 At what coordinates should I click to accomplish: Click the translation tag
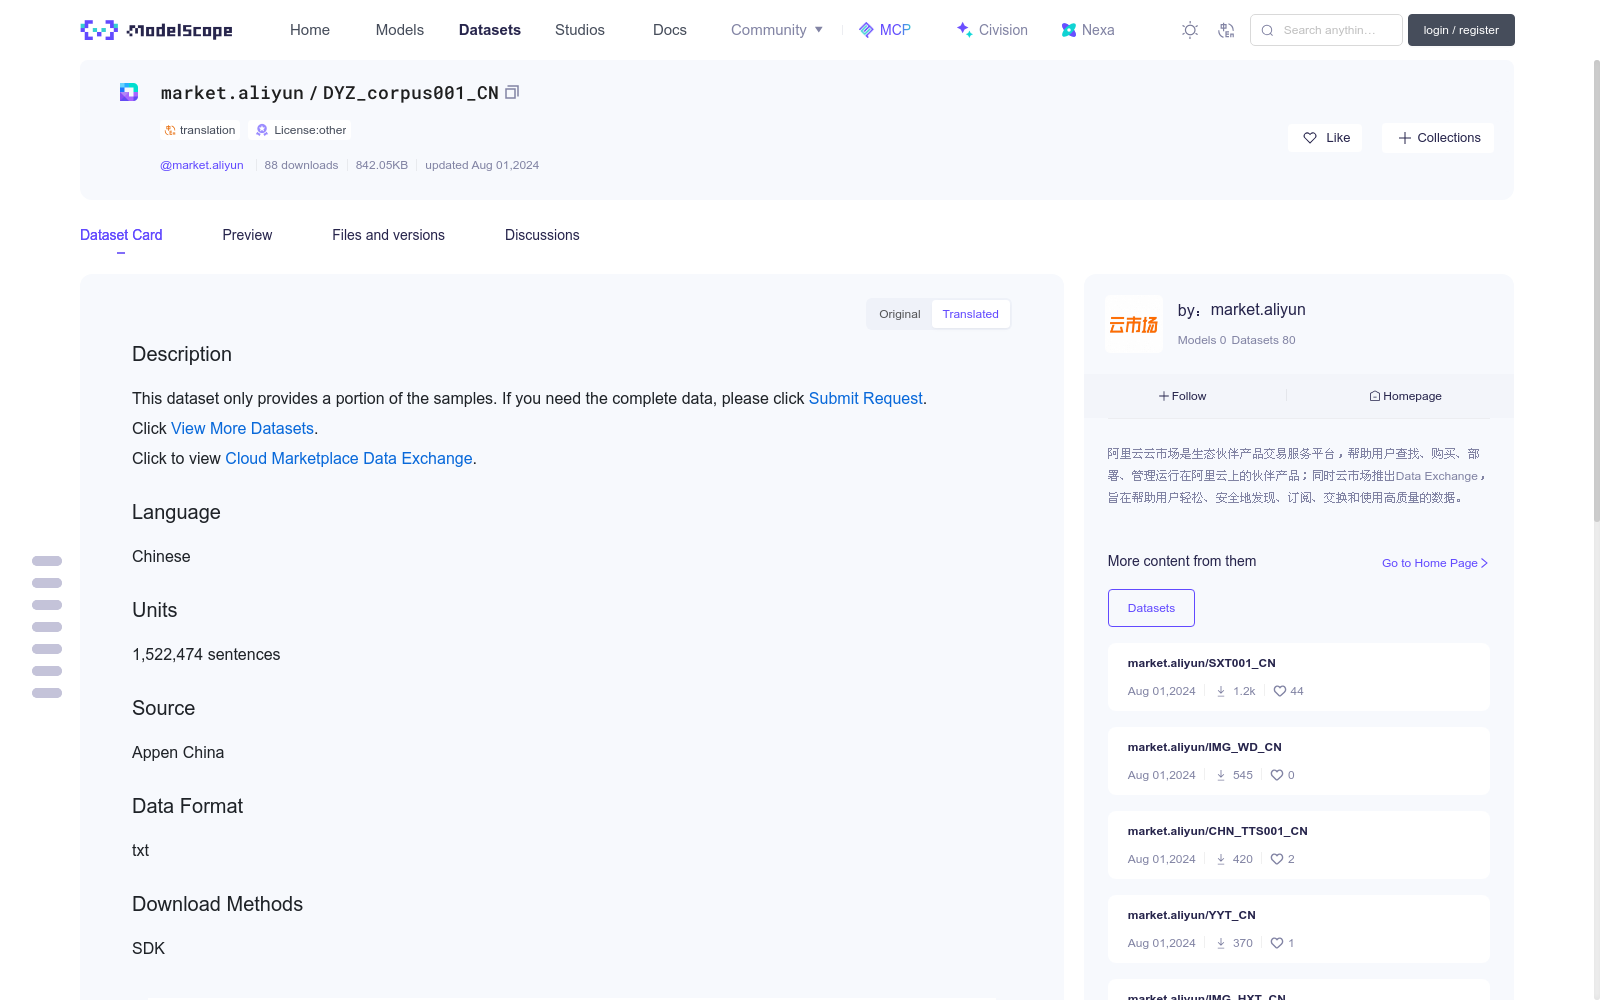coord(200,130)
